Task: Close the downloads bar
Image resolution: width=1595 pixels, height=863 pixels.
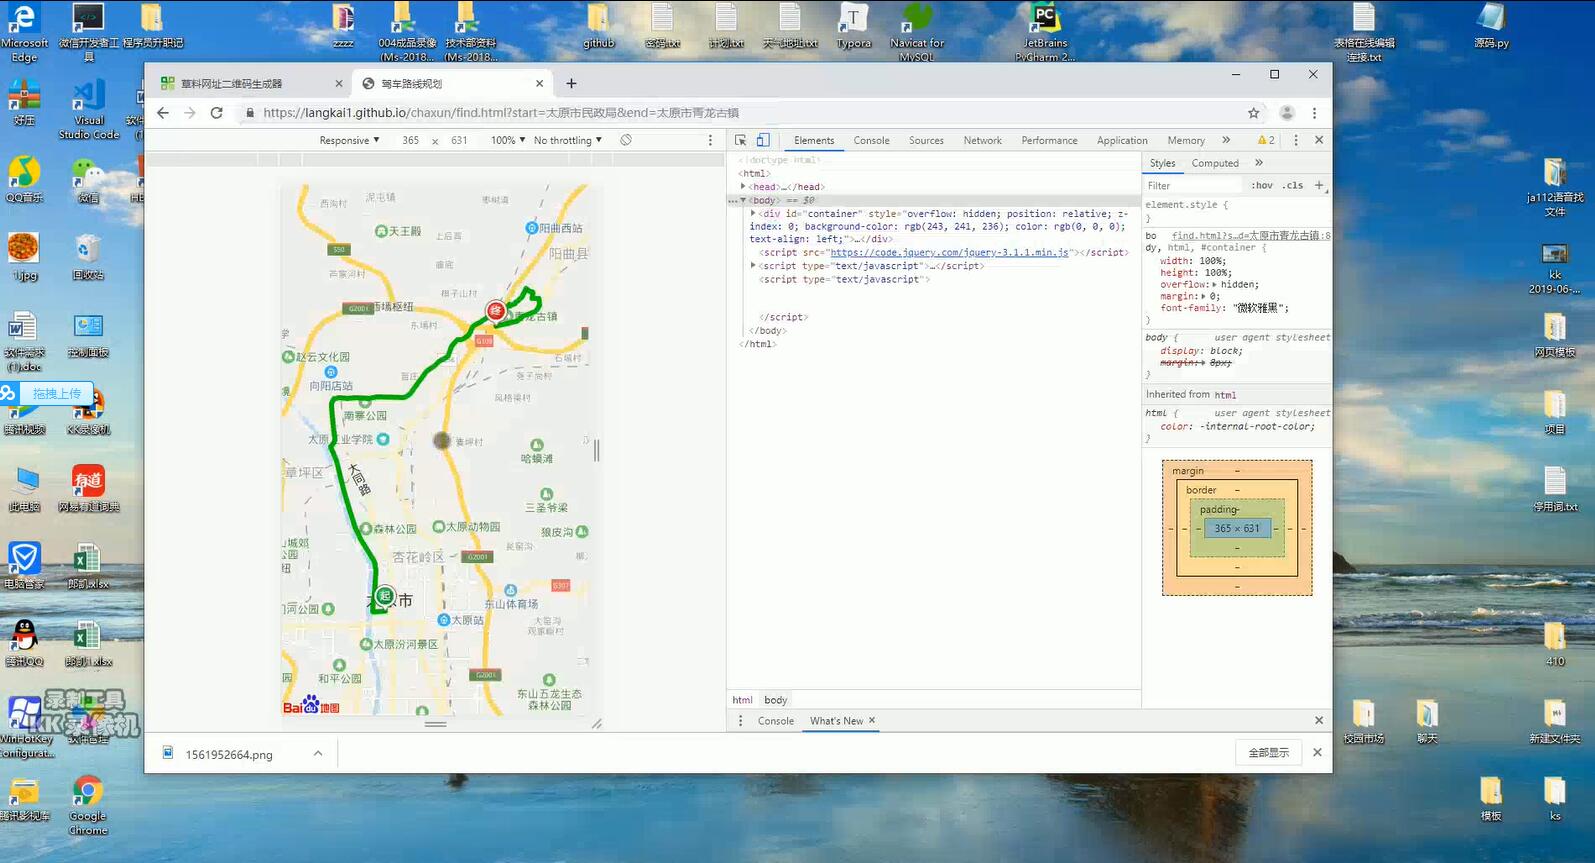Action: click(x=1317, y=753)
